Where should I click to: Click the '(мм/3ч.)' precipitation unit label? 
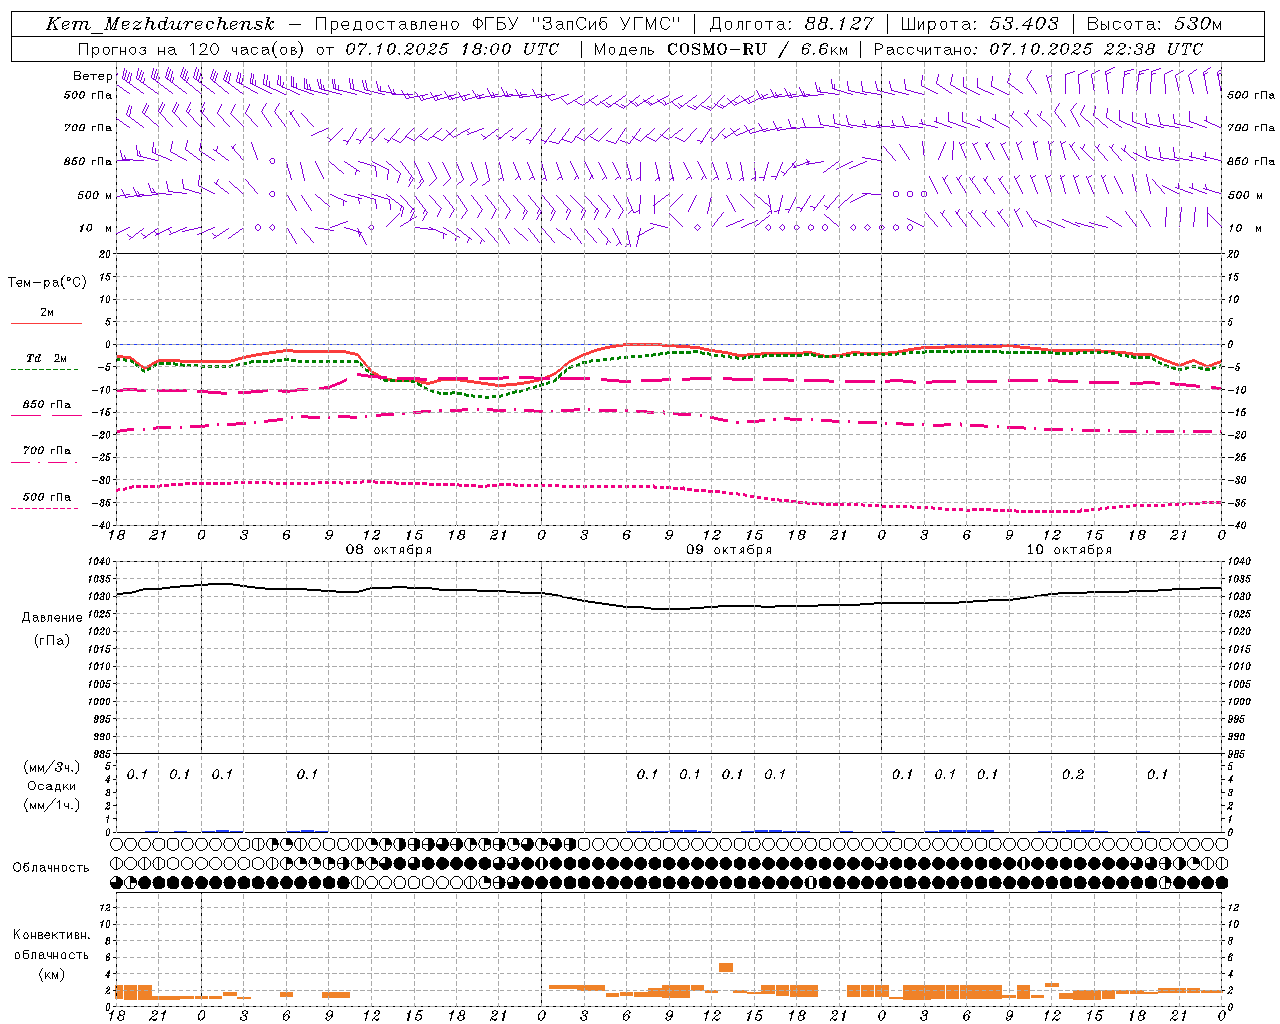pyautogui.click(x=52, y=767)
